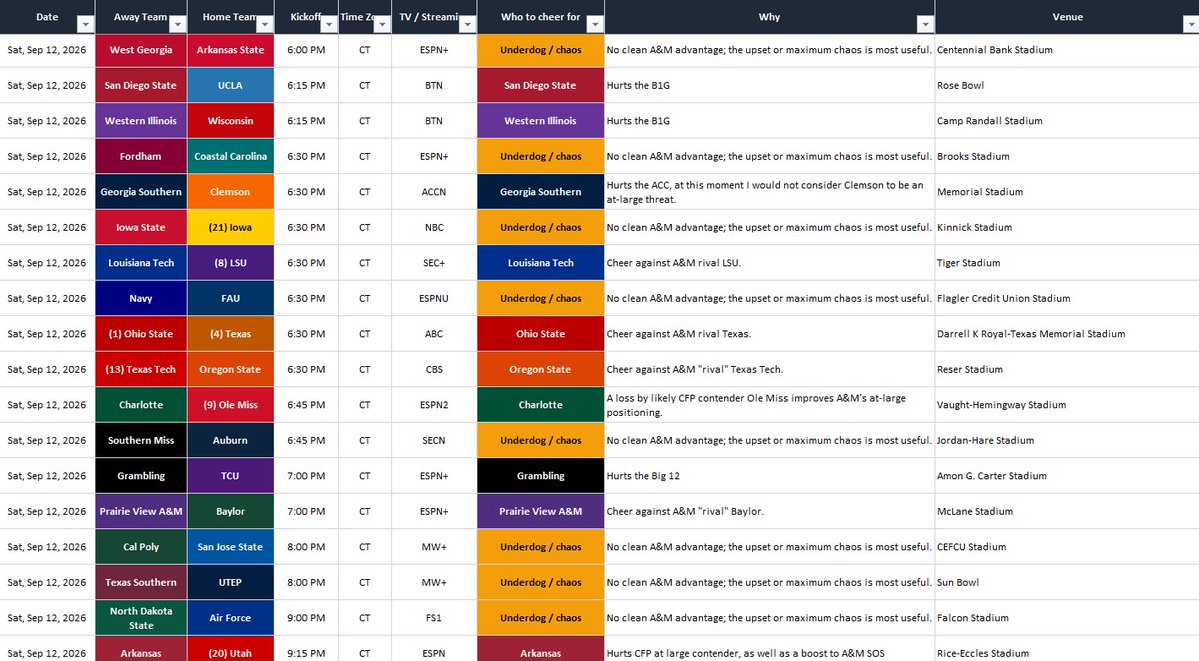
Task: Select the Falcon Stadium venue cell
Action: (x=1067, y=618)
